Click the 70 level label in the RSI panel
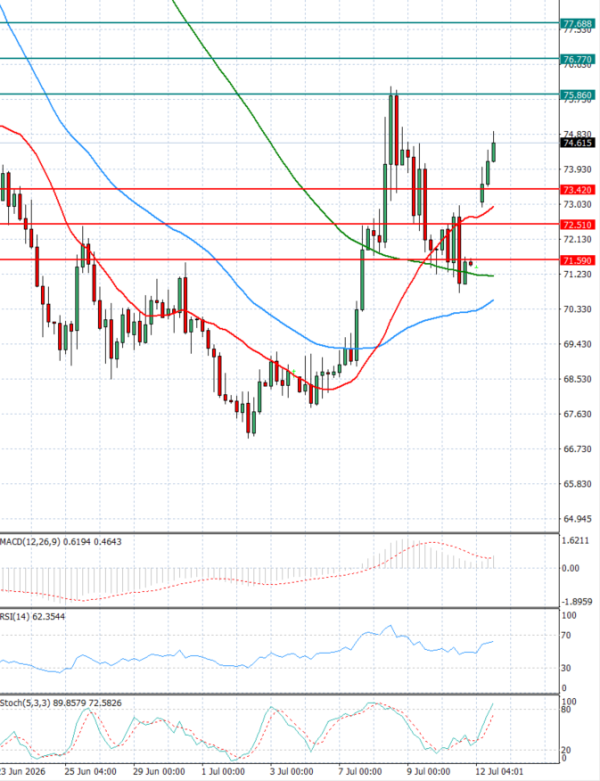The width and height of the screenshot is (600, 781). (566, 636)
